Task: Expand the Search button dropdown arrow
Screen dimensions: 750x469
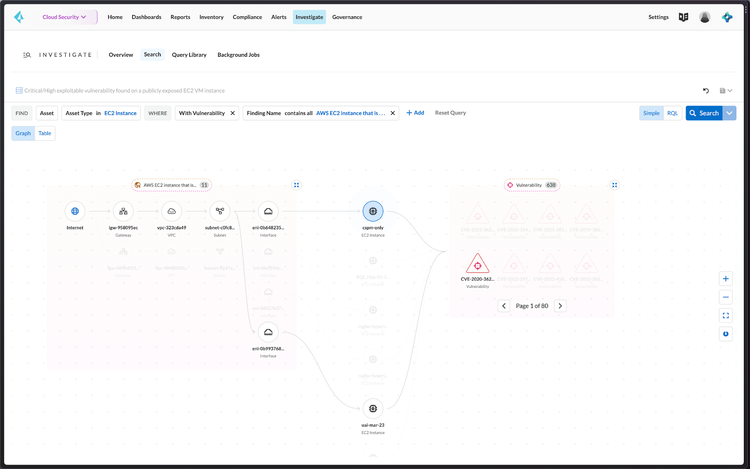Action: (729, 113)
